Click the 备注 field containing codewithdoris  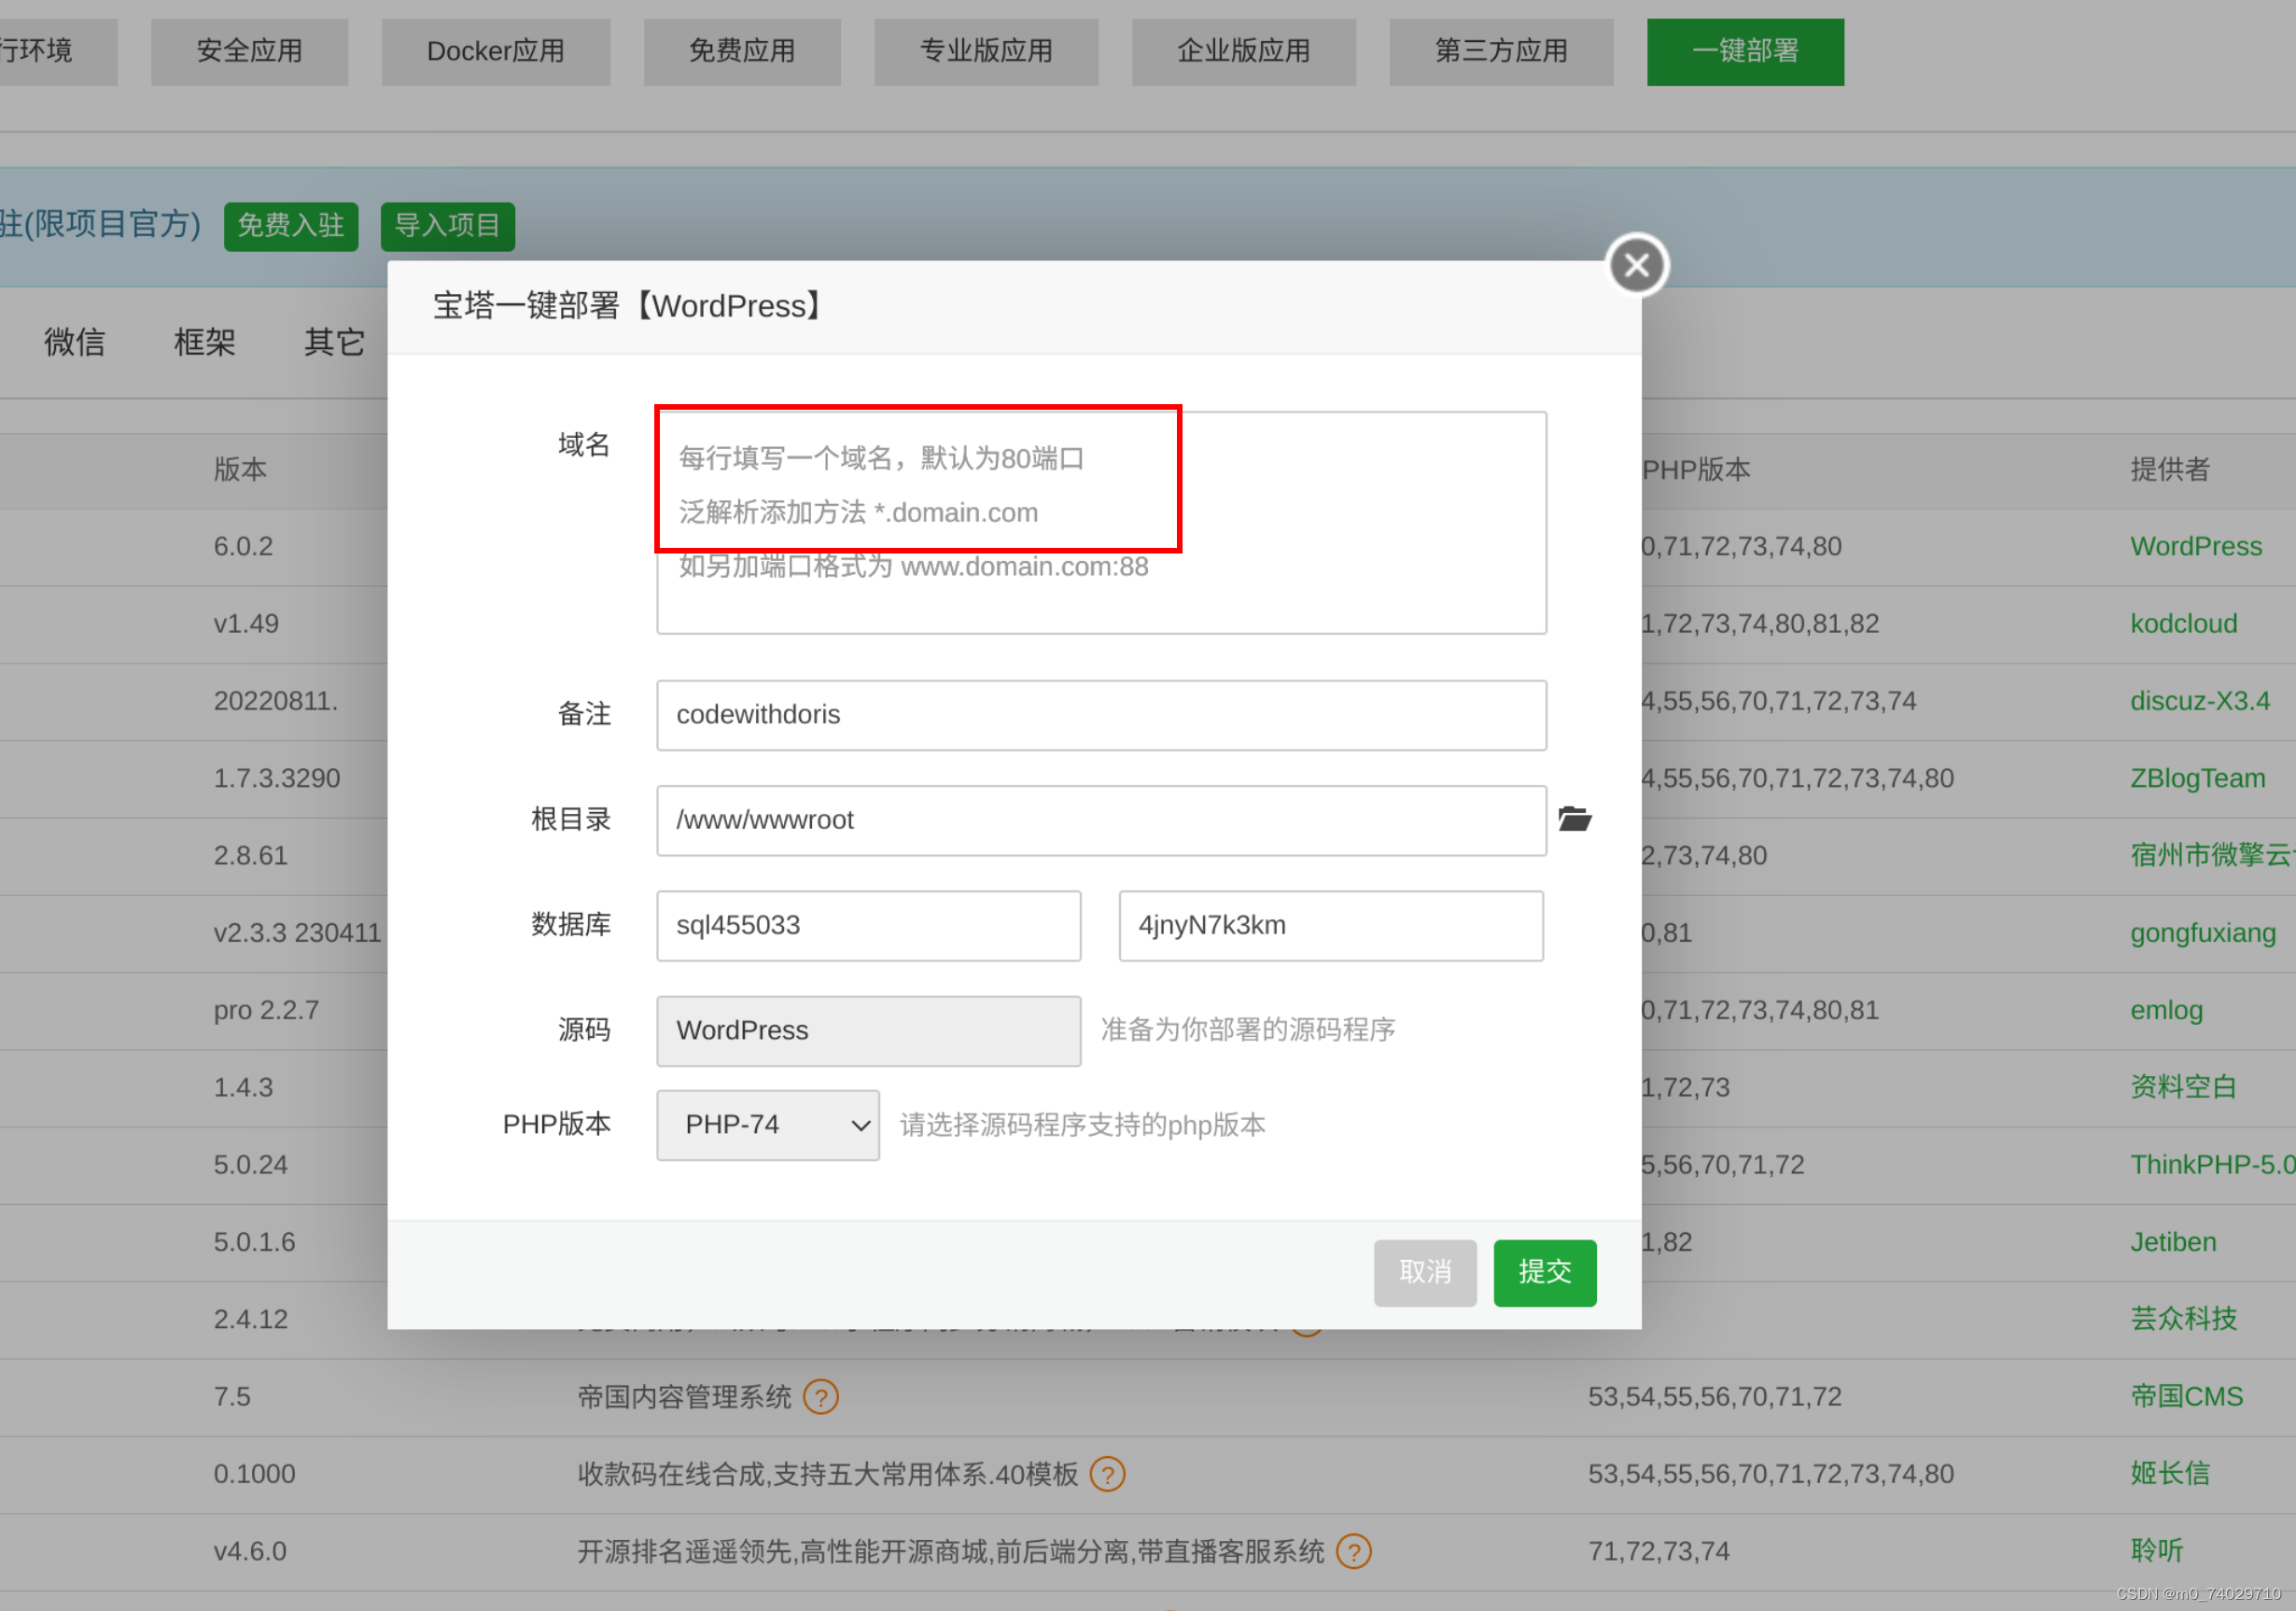pyautogui.click(x=1100, y=714)
